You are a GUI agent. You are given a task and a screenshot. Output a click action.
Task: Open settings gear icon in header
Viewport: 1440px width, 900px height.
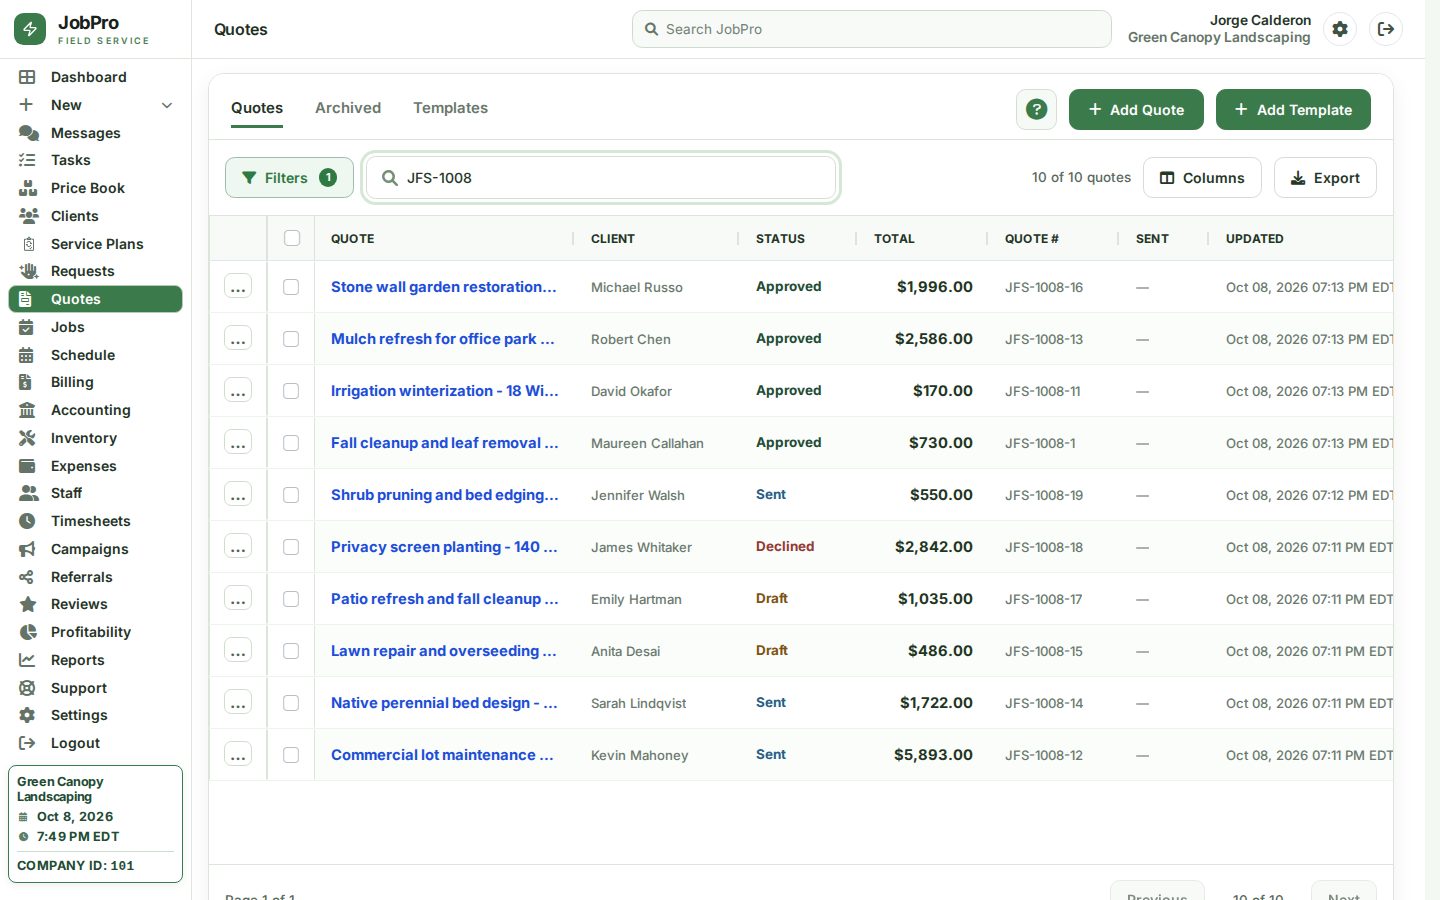pyautogui.click(x=1340, y=29)
